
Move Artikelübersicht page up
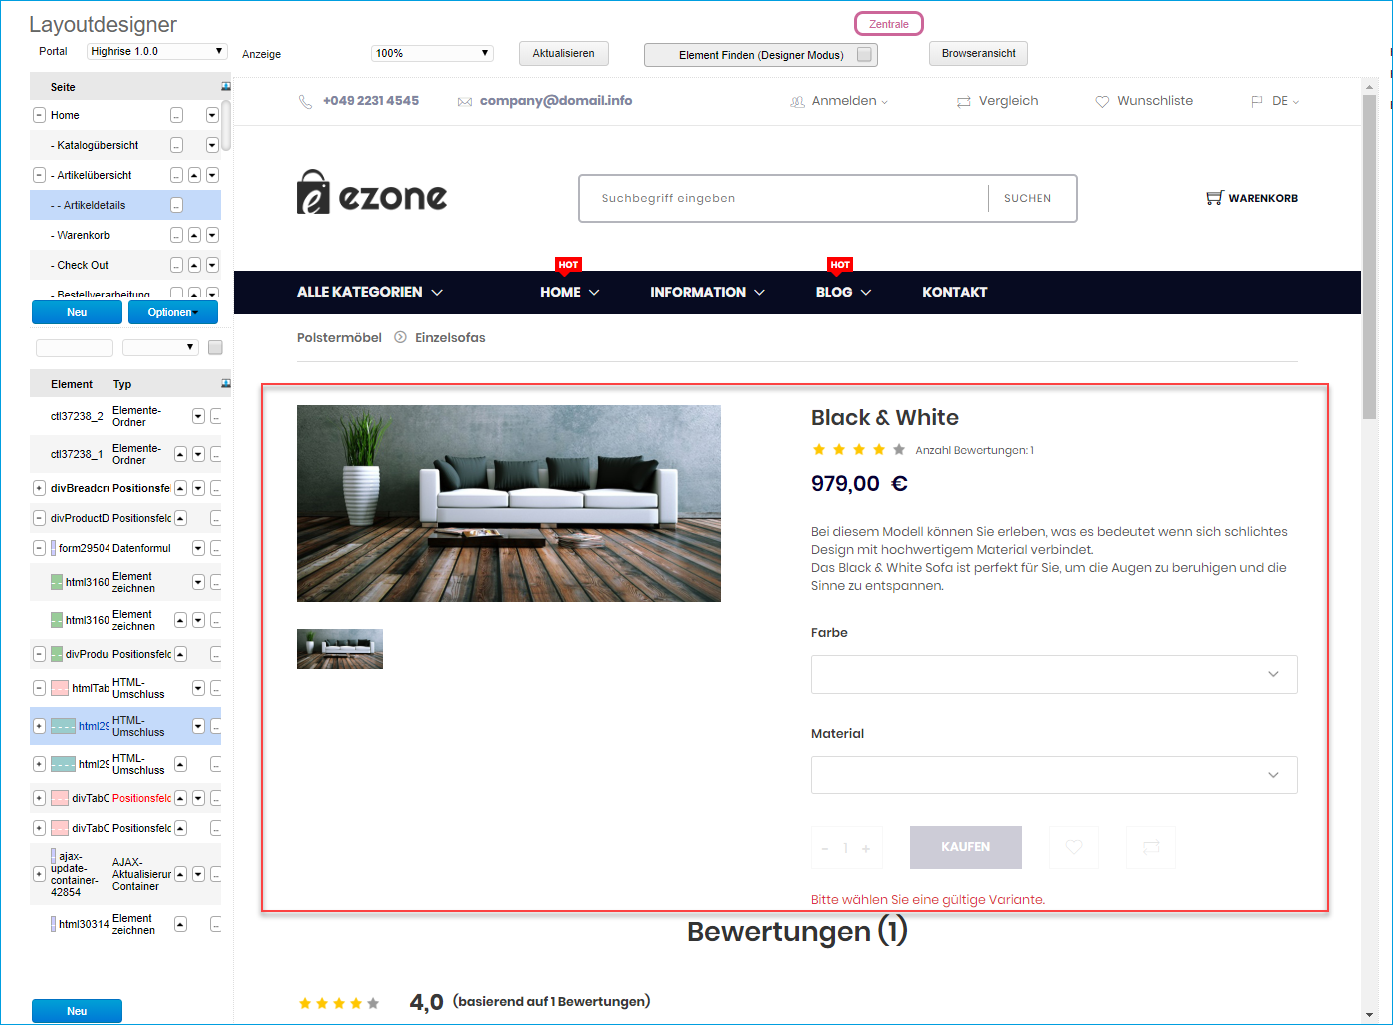point(194,175)
